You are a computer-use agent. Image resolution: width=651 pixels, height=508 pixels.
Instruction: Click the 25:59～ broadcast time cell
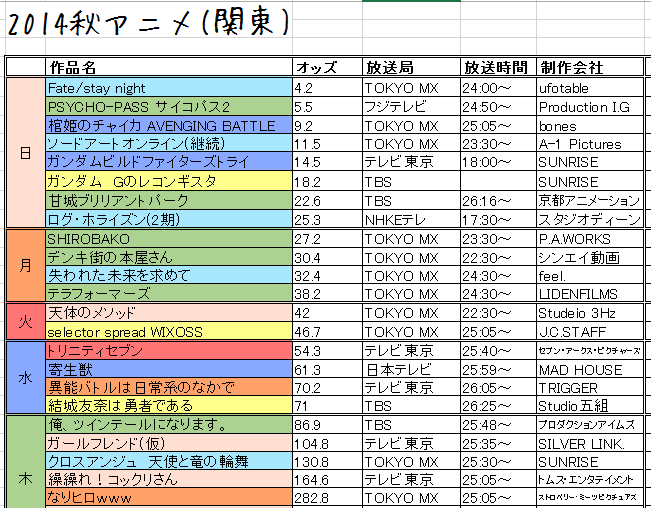[498, 369]
